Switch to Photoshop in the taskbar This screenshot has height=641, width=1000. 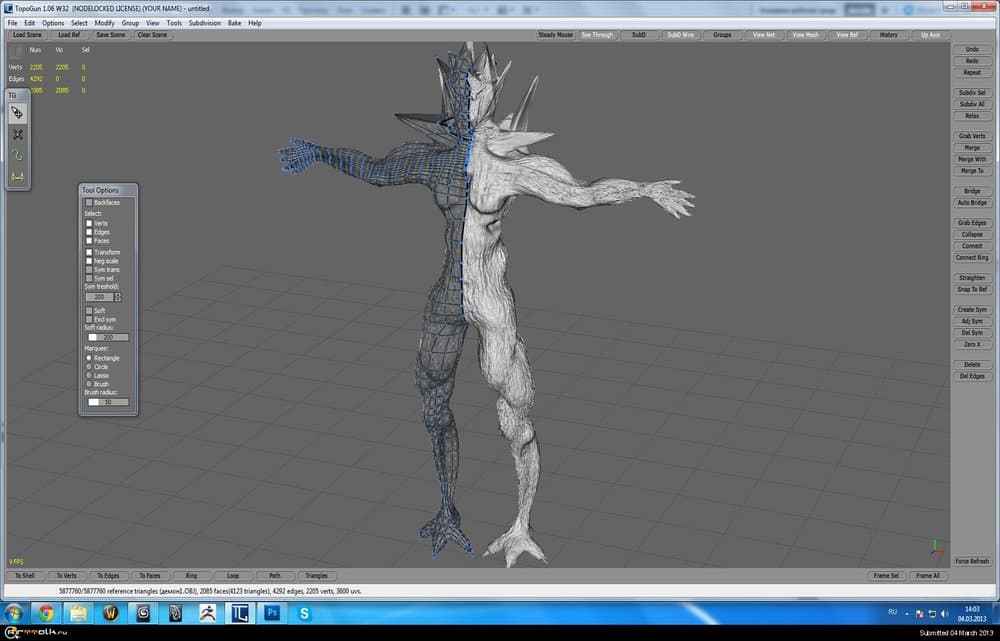pyautogui.click(x=271, y=612)
